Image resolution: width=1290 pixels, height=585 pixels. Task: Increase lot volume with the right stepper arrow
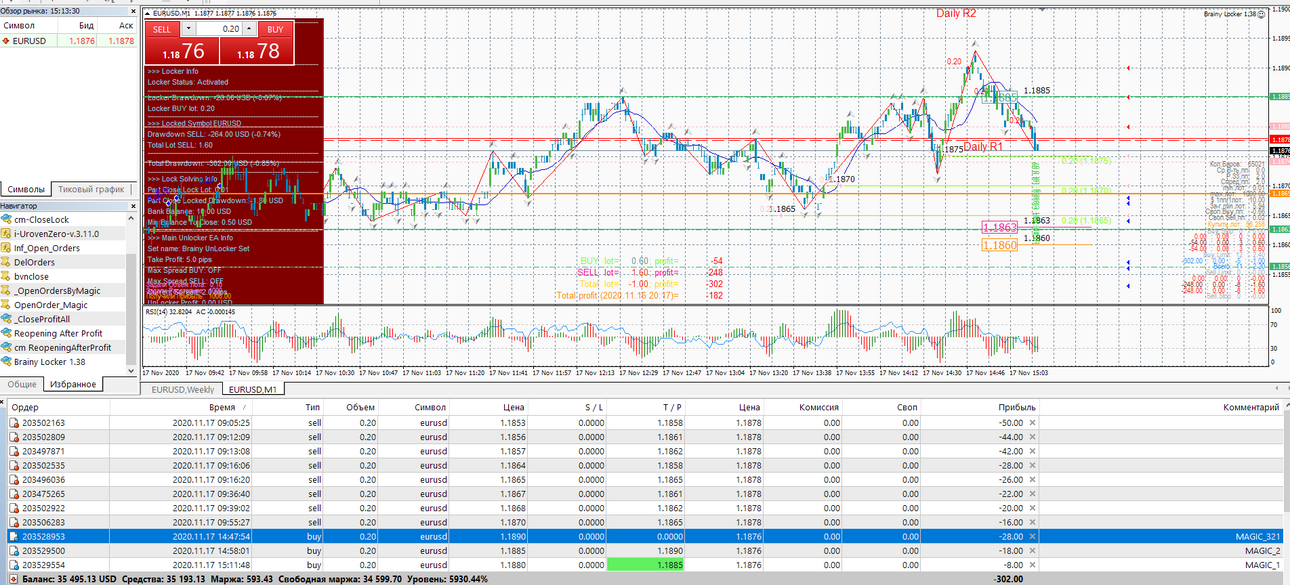pos(250,30)
